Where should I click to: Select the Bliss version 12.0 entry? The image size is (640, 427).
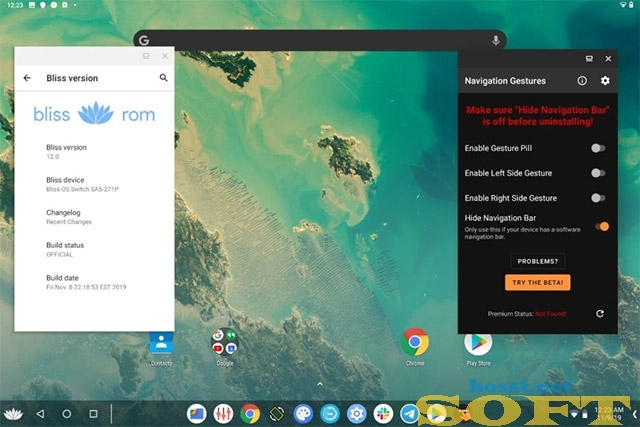click(94, 151)
